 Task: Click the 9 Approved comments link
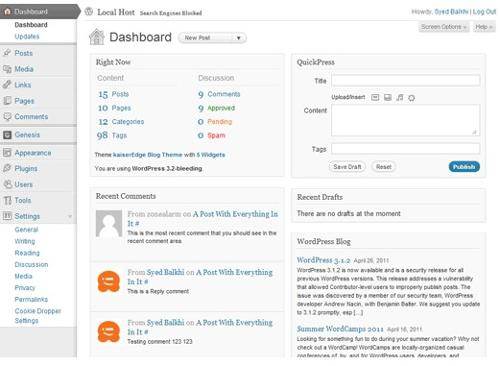click(217, 108)
